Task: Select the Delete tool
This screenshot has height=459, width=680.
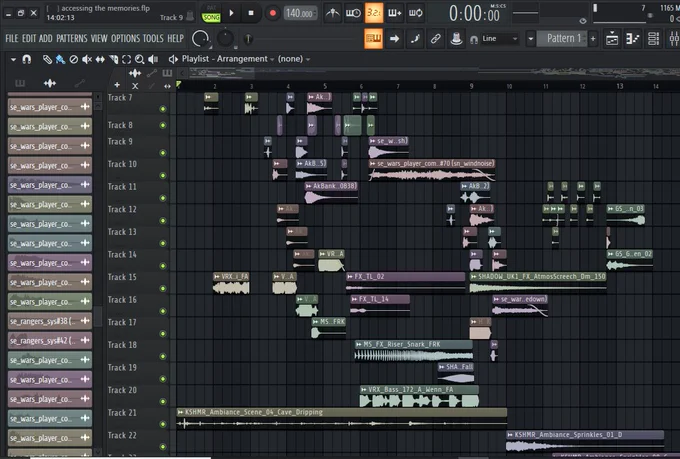Action: [x=74, y=59]
